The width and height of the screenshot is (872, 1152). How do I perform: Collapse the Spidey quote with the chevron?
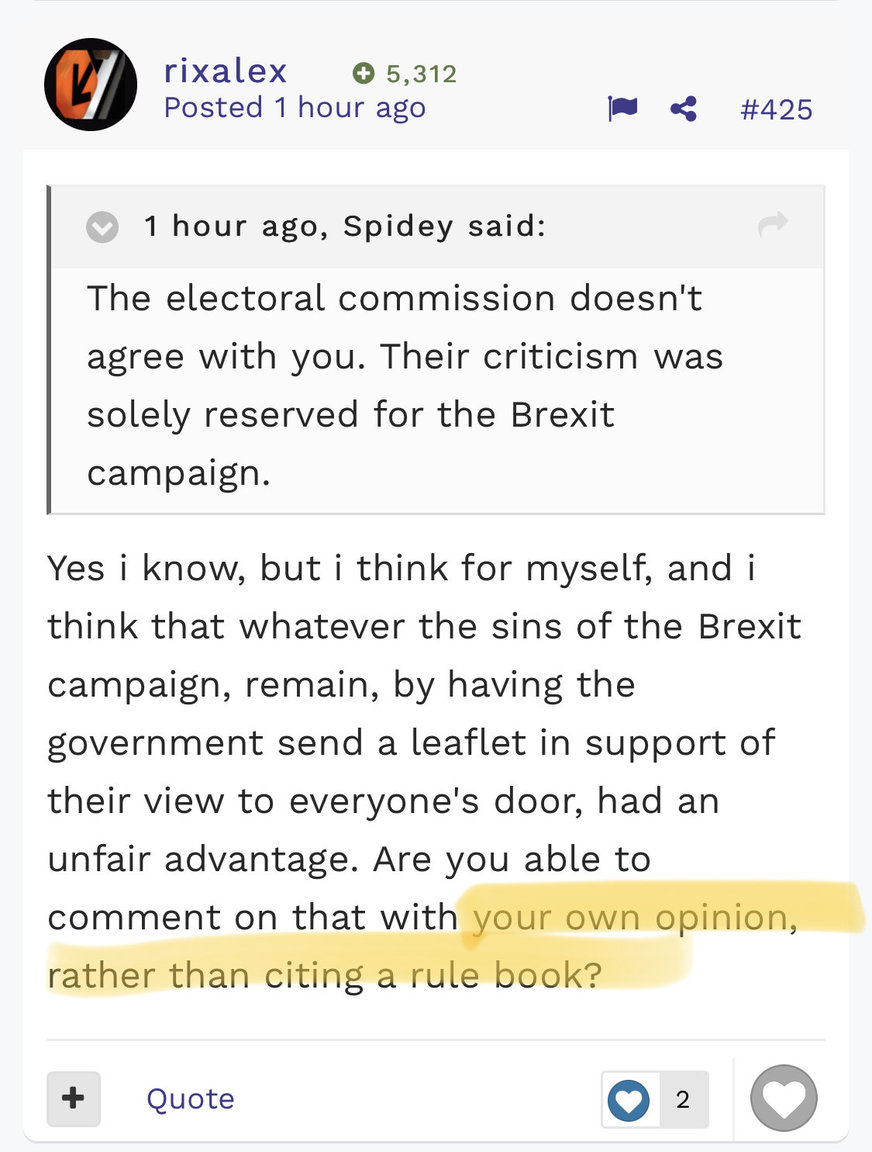(102, 227)
